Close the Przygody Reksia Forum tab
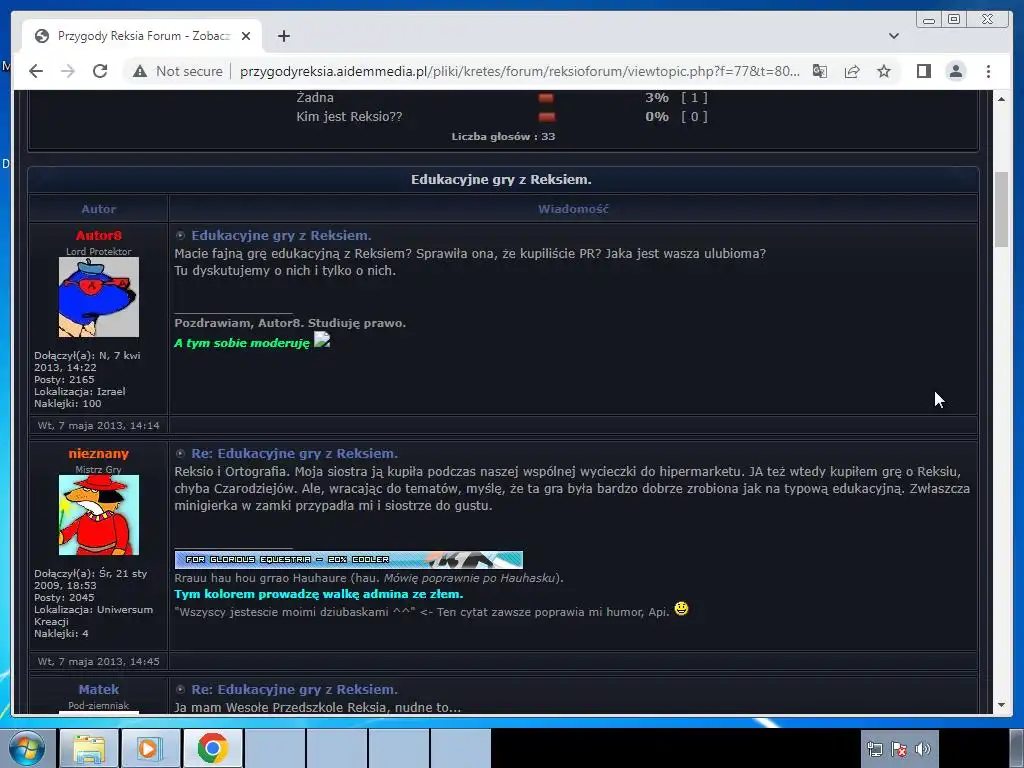This screenshot has height=768, width=1024. point(246,36)
